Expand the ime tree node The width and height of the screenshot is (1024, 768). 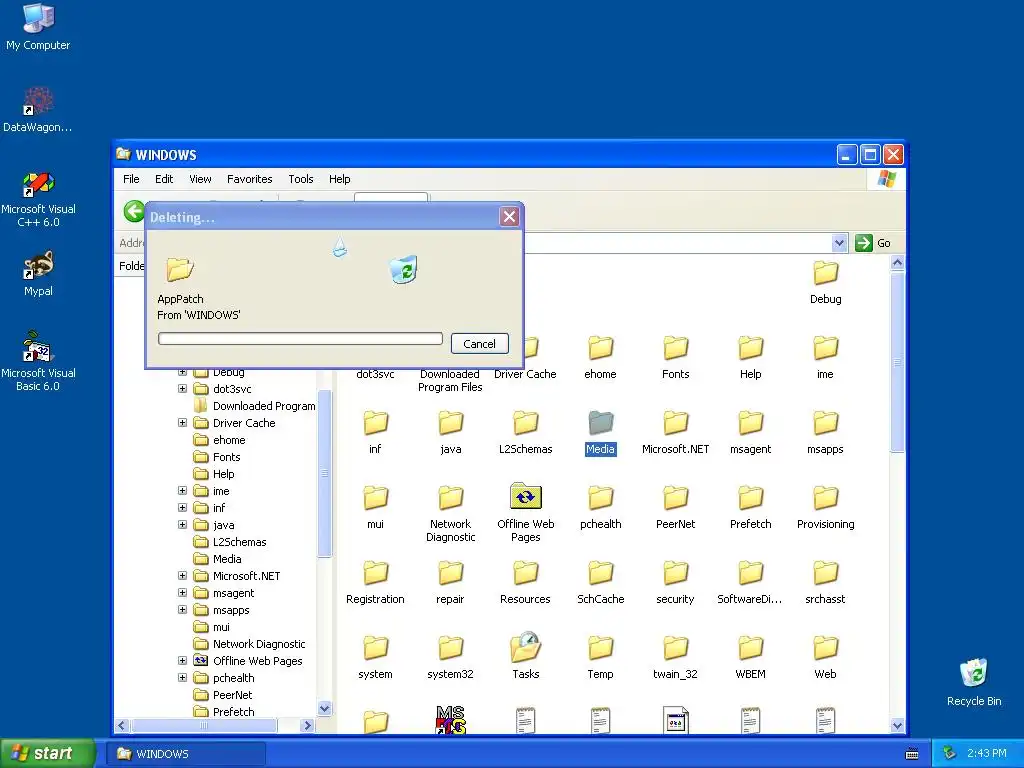[183, 490]
